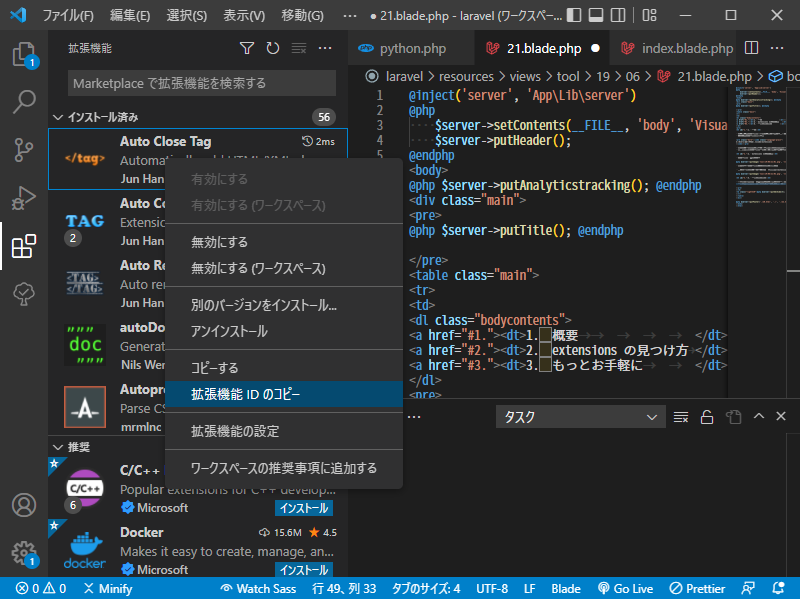
Task: Open the Search view icon
Action: pyautogui.click(x=23, y=101)
